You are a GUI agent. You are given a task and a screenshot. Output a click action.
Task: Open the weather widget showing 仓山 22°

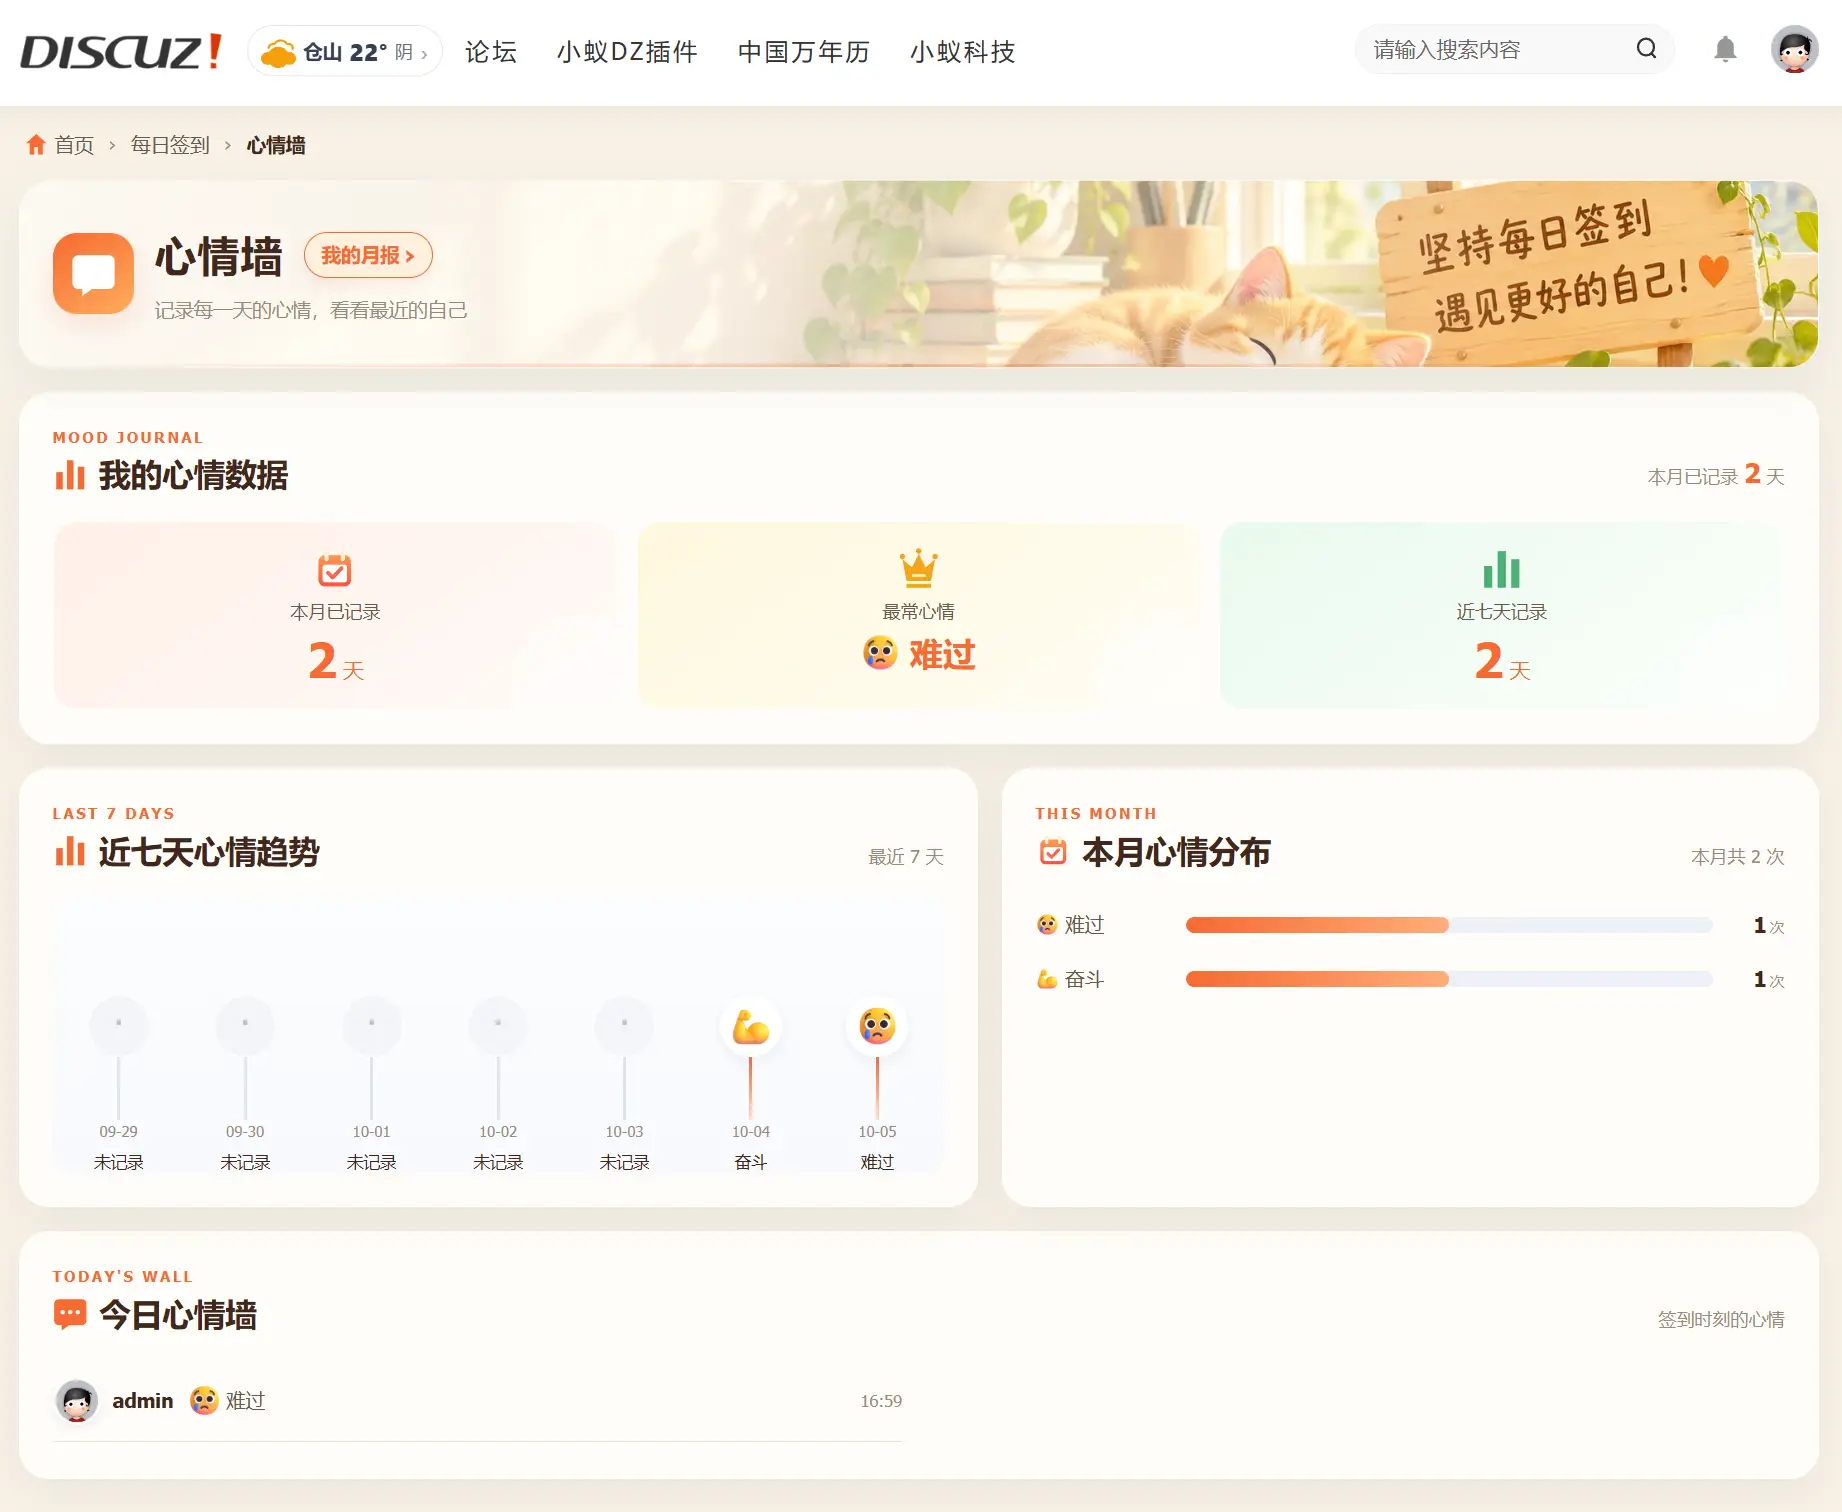pos(345,52)
